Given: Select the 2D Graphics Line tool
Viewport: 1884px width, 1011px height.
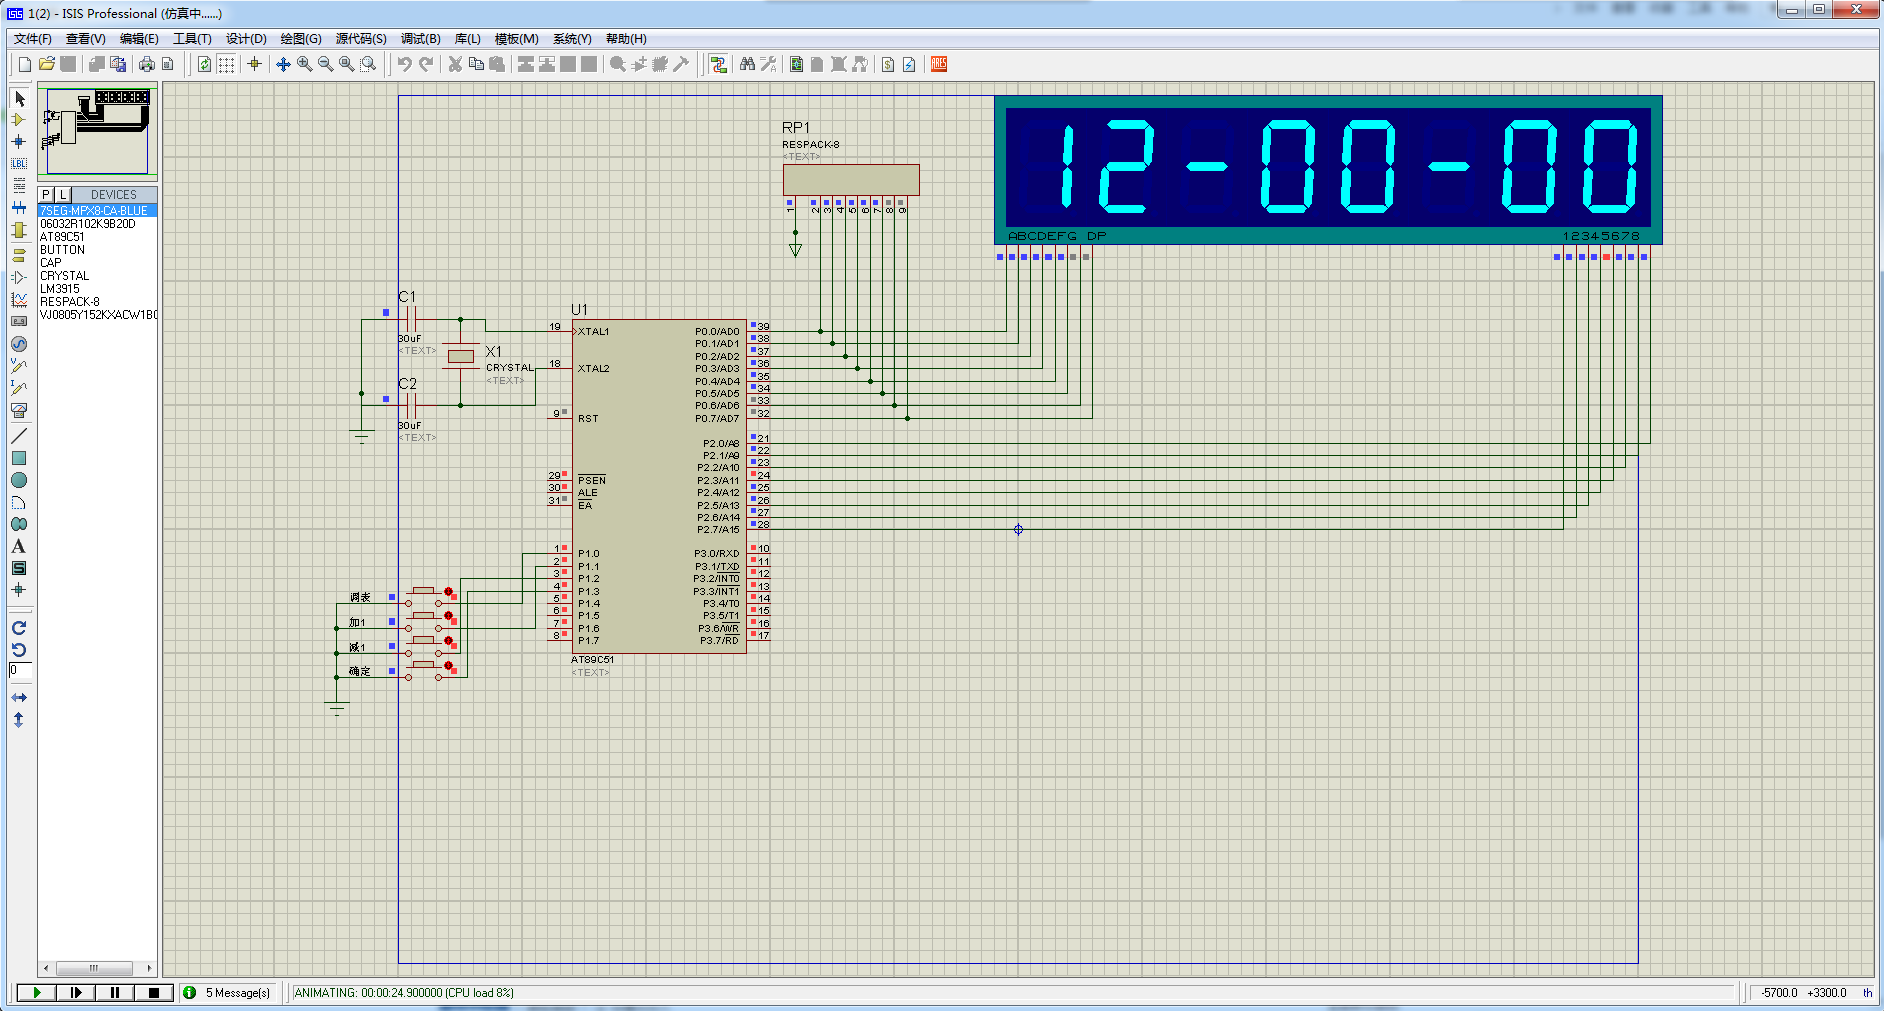Looking at the screenshot, I should pos(19,436).
